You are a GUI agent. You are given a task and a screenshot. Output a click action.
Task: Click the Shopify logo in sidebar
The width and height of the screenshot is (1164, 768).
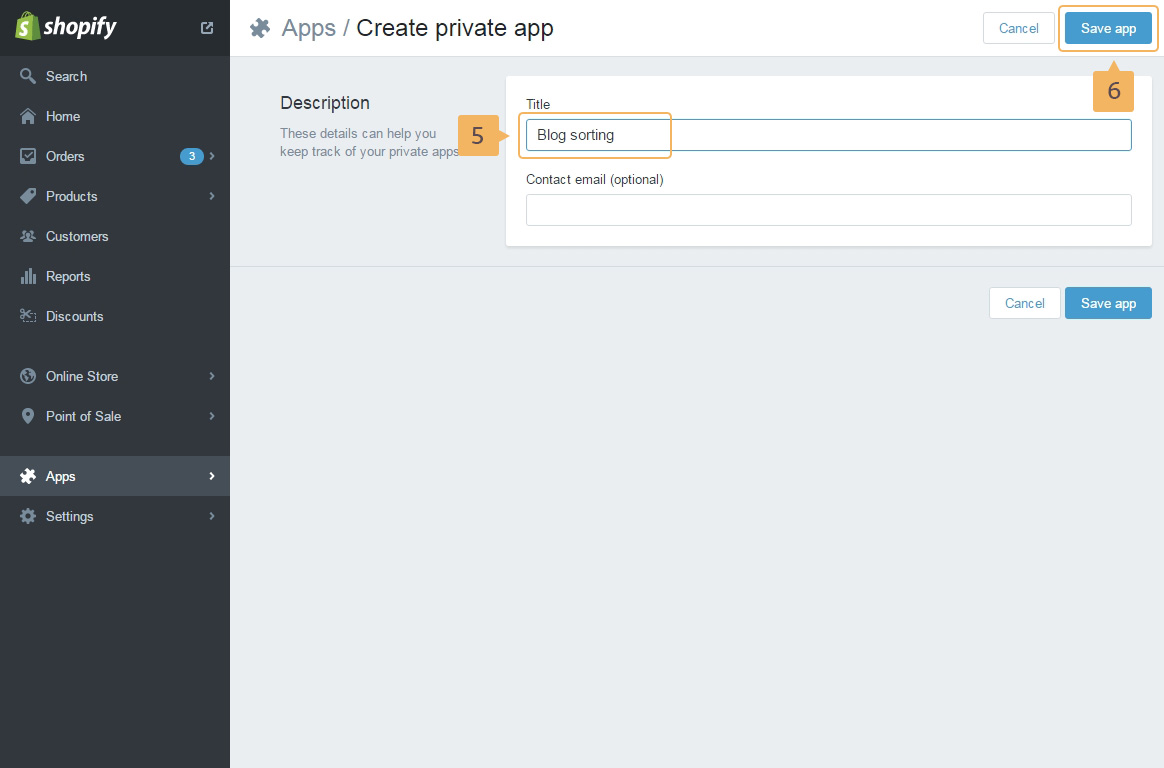coord(66,27)
